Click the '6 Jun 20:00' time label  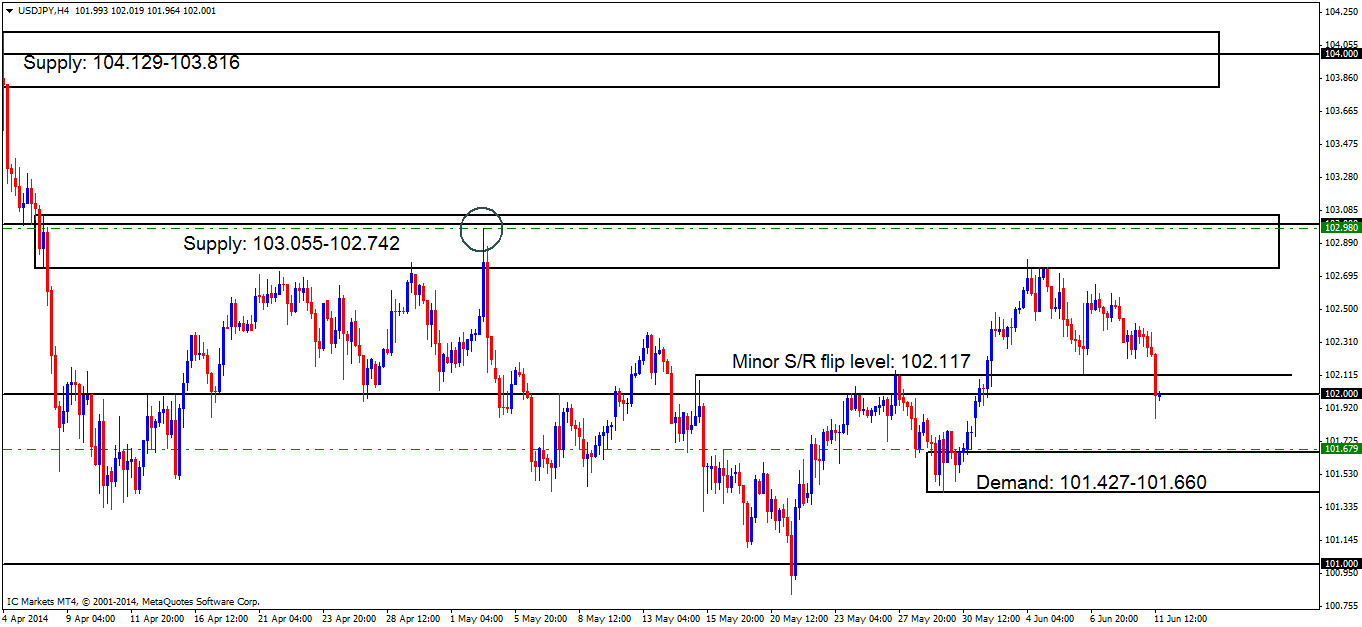click(1116, 619)
